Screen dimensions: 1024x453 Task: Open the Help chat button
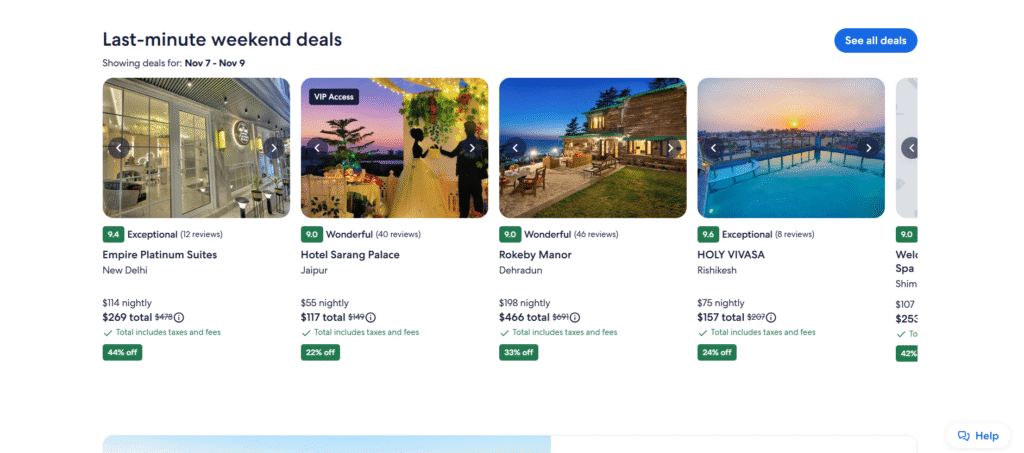(978, 436)
